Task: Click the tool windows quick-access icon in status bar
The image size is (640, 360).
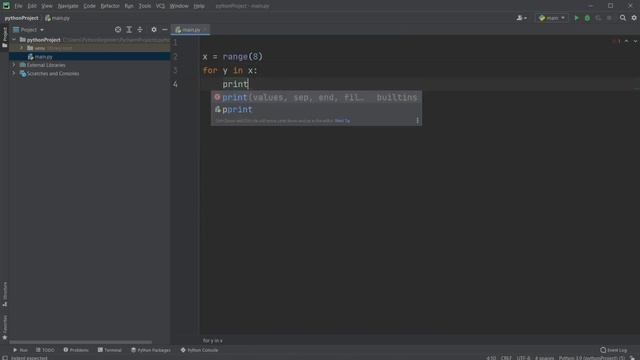Action: pyautogui.click(x=5, y=358)
